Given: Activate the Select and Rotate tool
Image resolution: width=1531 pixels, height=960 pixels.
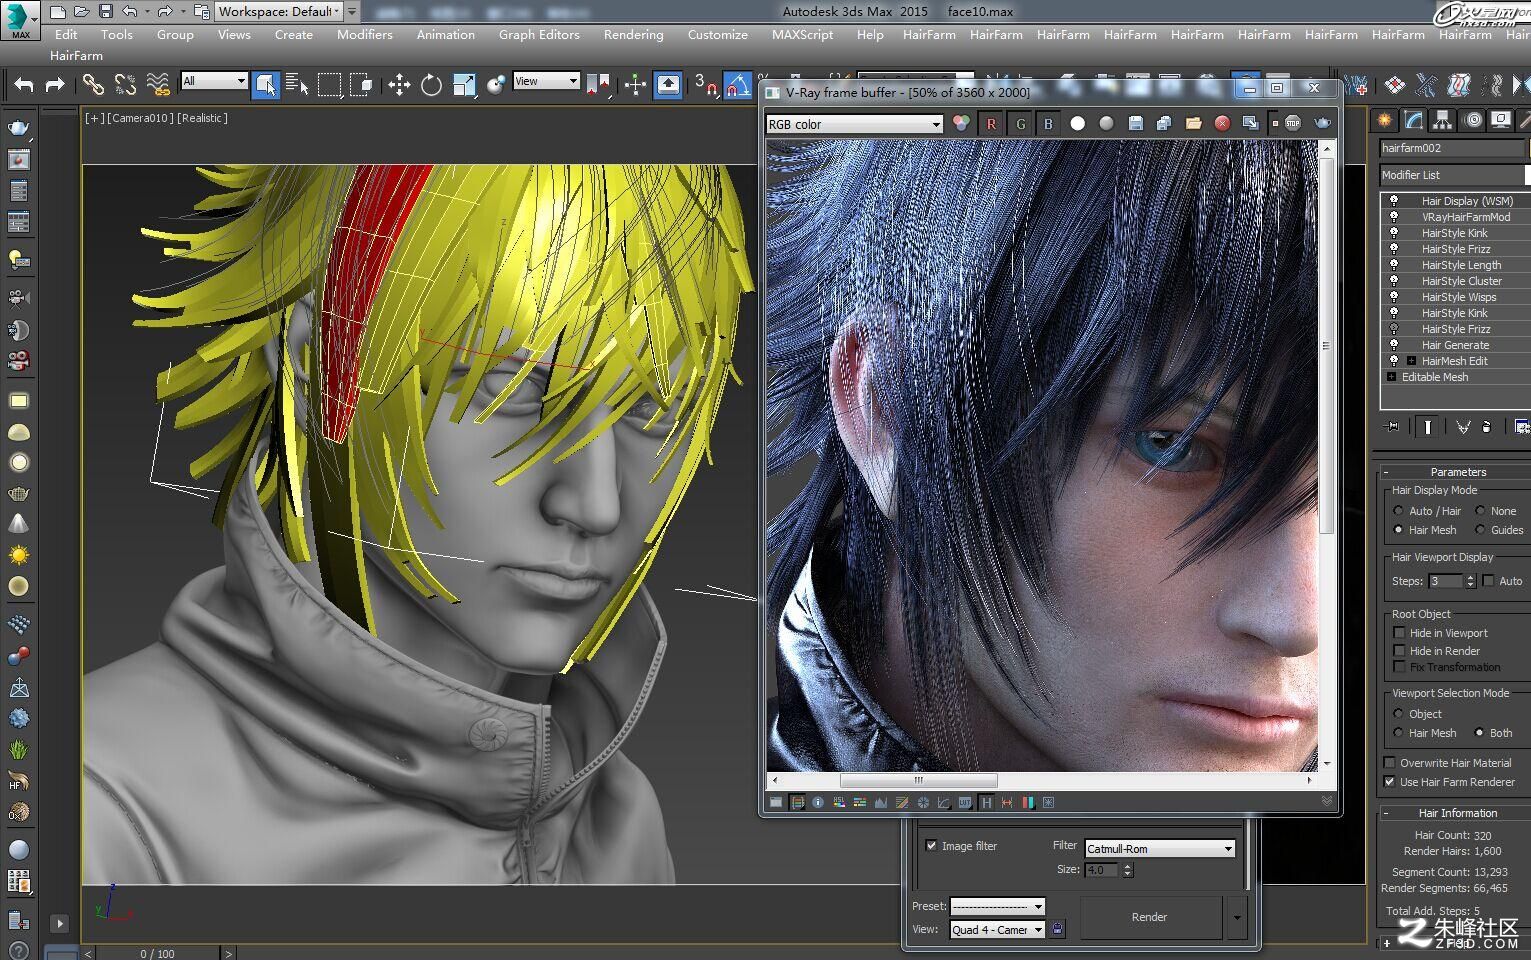Looking at the screenshot, I should (x=431, y=85).
